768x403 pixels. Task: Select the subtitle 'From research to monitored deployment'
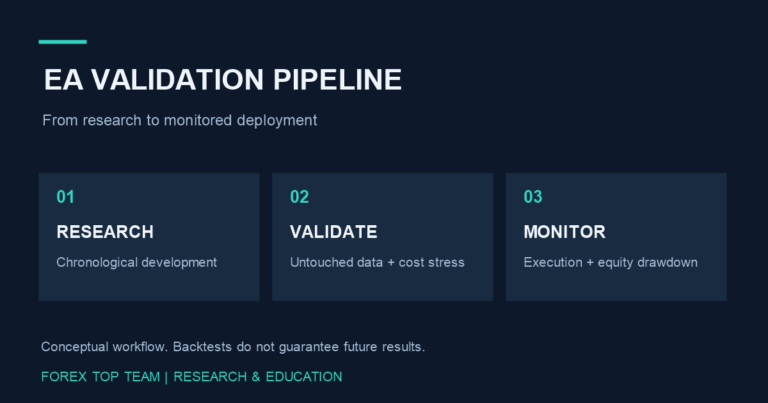point(180,120)
